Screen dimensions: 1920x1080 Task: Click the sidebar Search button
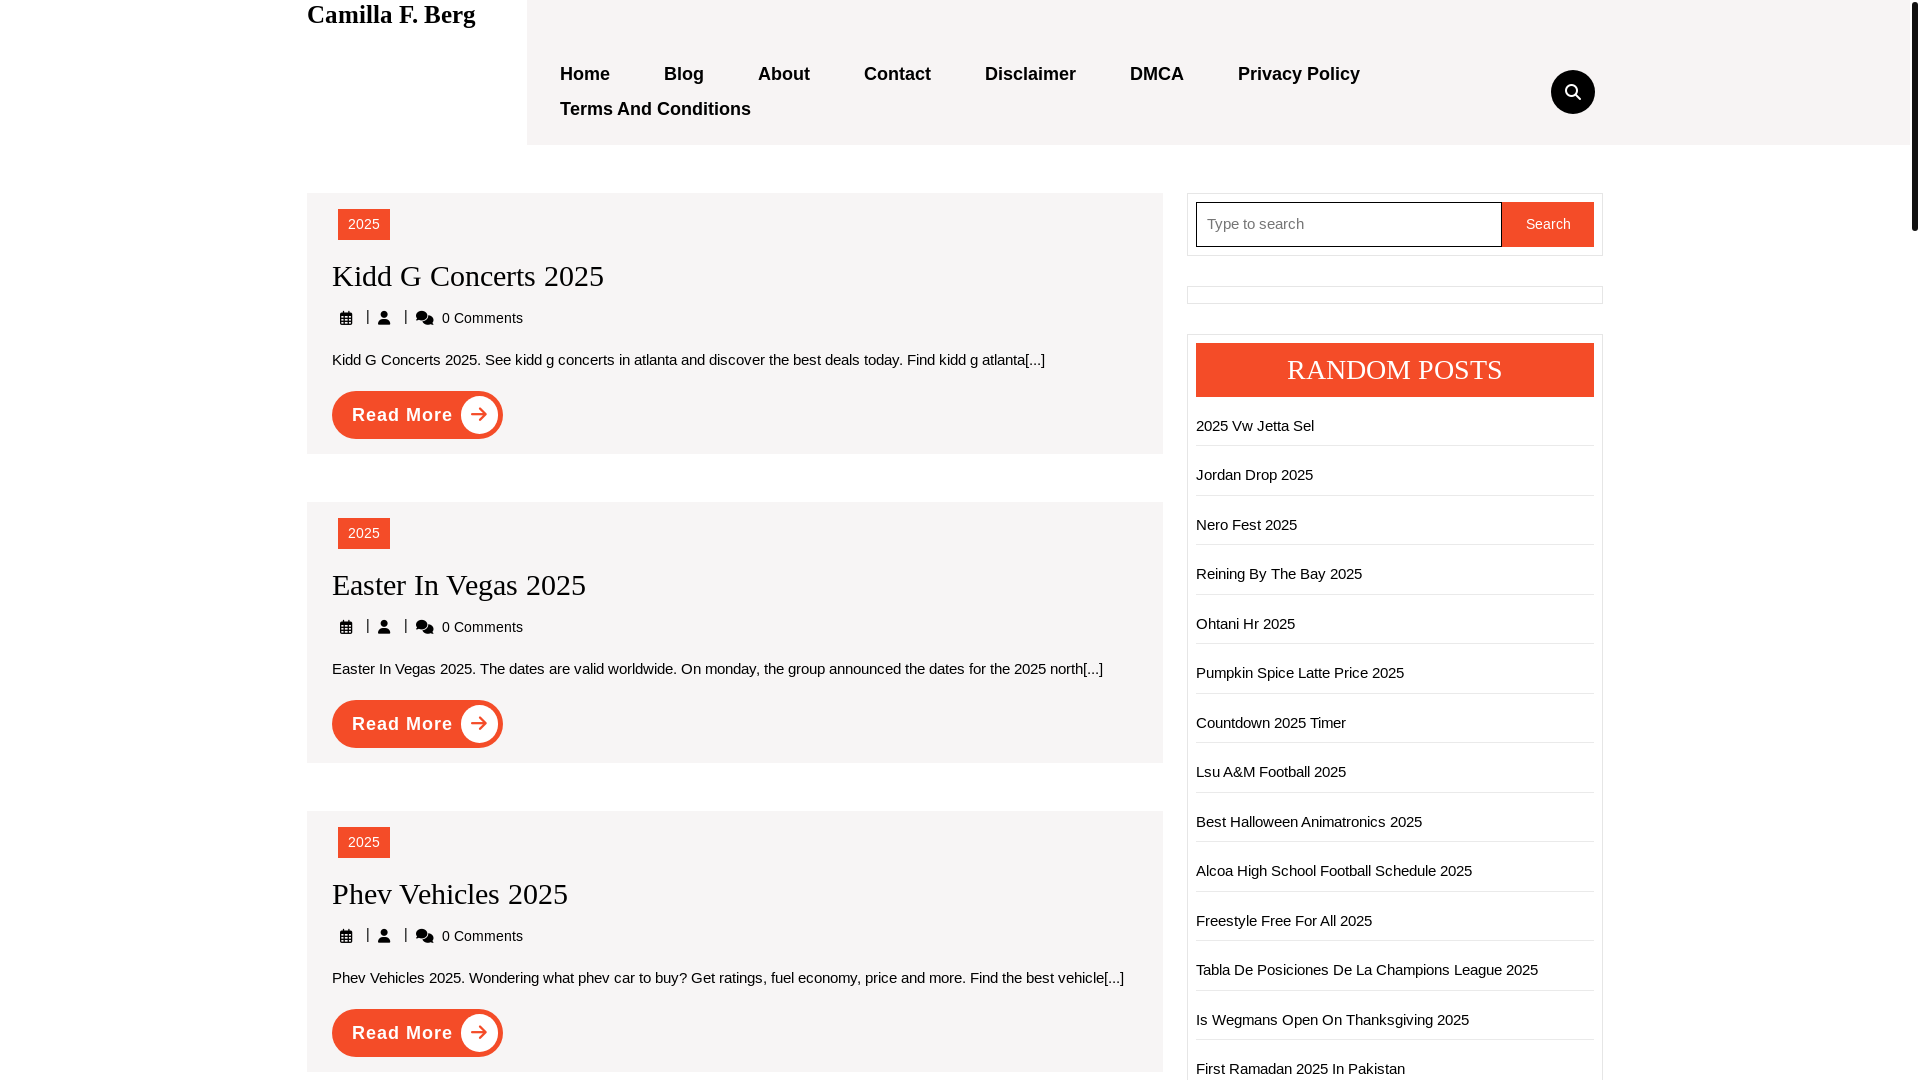pos(1548,224)
